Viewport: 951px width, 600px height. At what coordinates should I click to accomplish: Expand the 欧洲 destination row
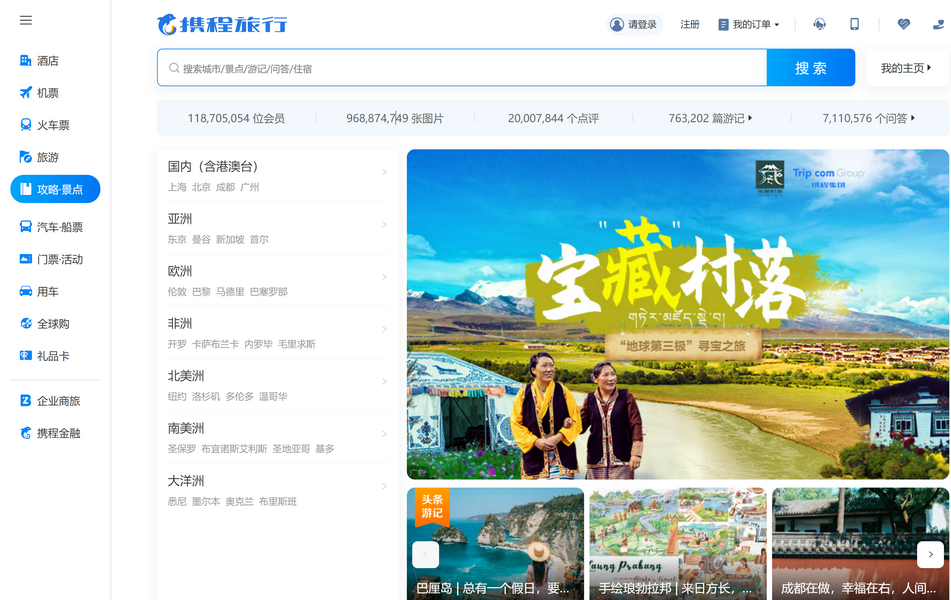(x=277, y=280)
